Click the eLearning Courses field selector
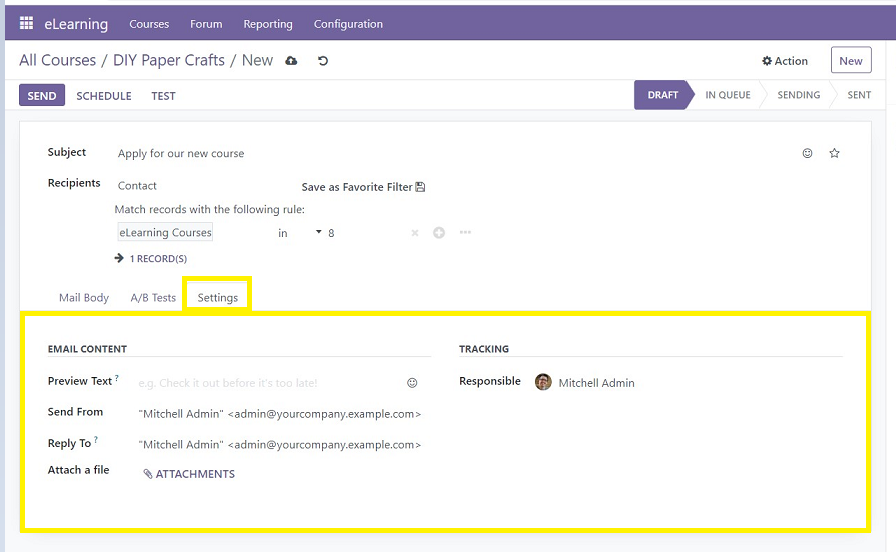Screen dimensions: 896x552 (165, 232)
